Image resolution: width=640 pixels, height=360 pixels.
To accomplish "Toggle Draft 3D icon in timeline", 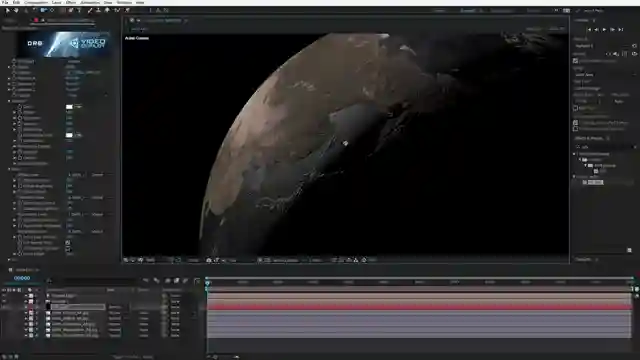I will 156,281.
